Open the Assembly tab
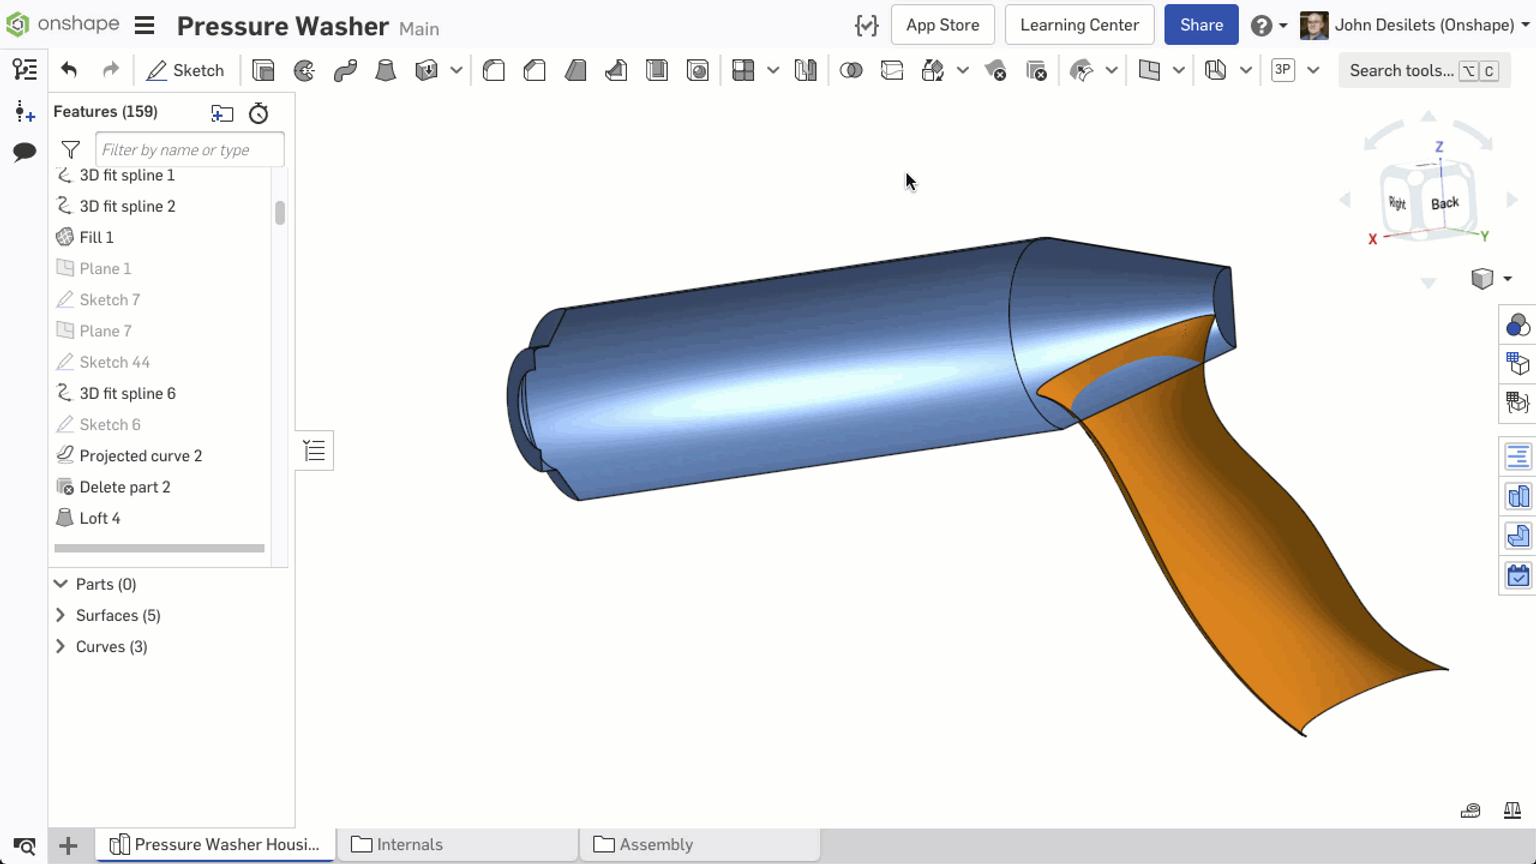 click(656, 844)
